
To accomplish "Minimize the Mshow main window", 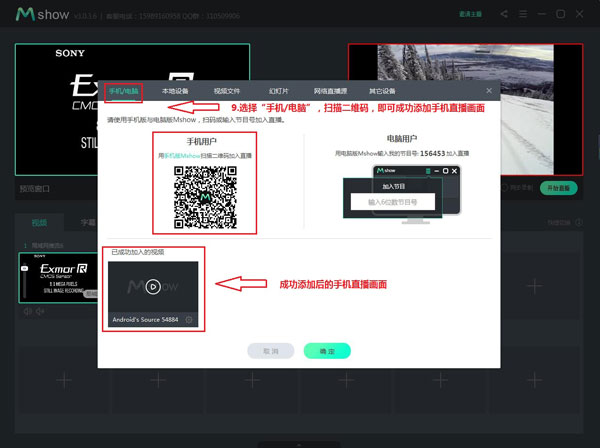I will tap(542, 14).
